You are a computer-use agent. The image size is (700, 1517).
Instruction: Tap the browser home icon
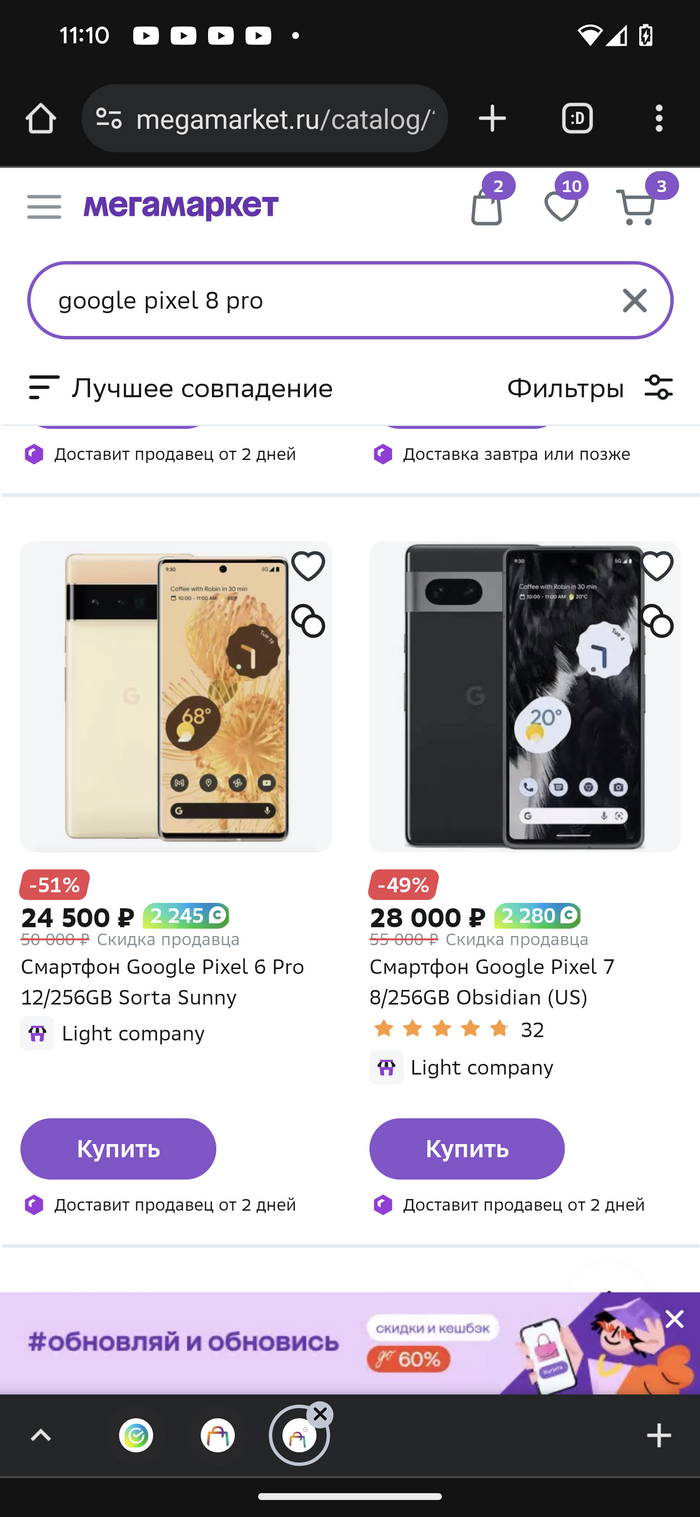pos(41,119)
